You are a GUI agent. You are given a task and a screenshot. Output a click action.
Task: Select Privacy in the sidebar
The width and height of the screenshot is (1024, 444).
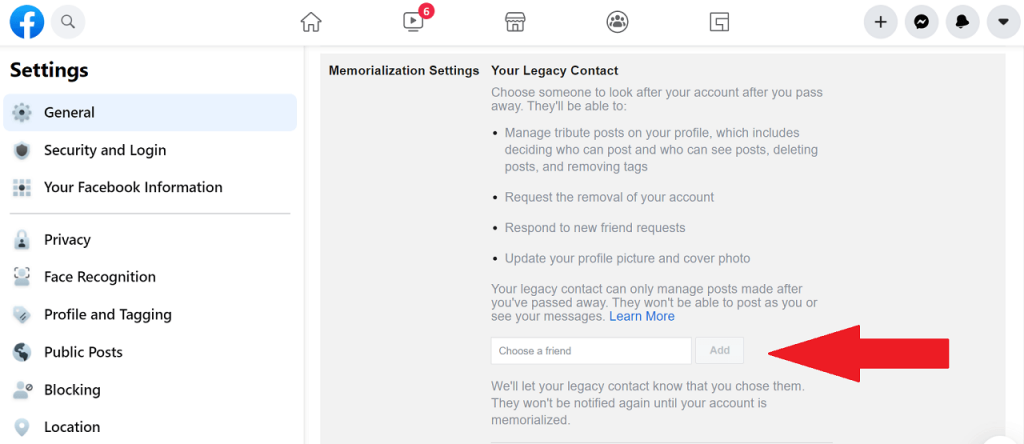point(150,240)
